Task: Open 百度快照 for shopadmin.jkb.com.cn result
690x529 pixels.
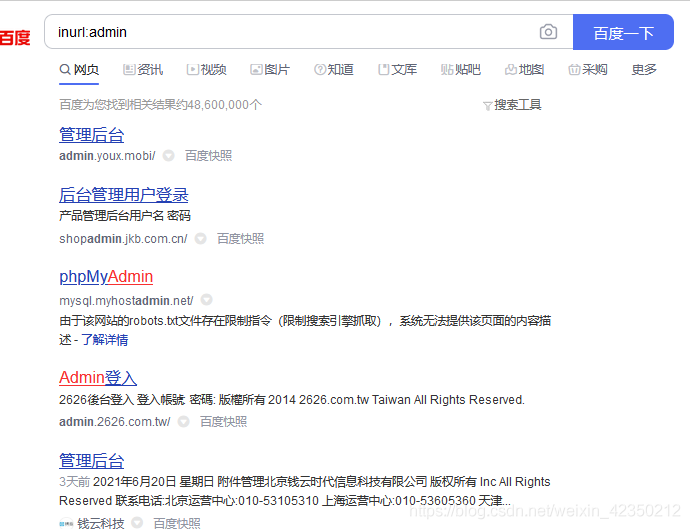Action: (241, 238)
